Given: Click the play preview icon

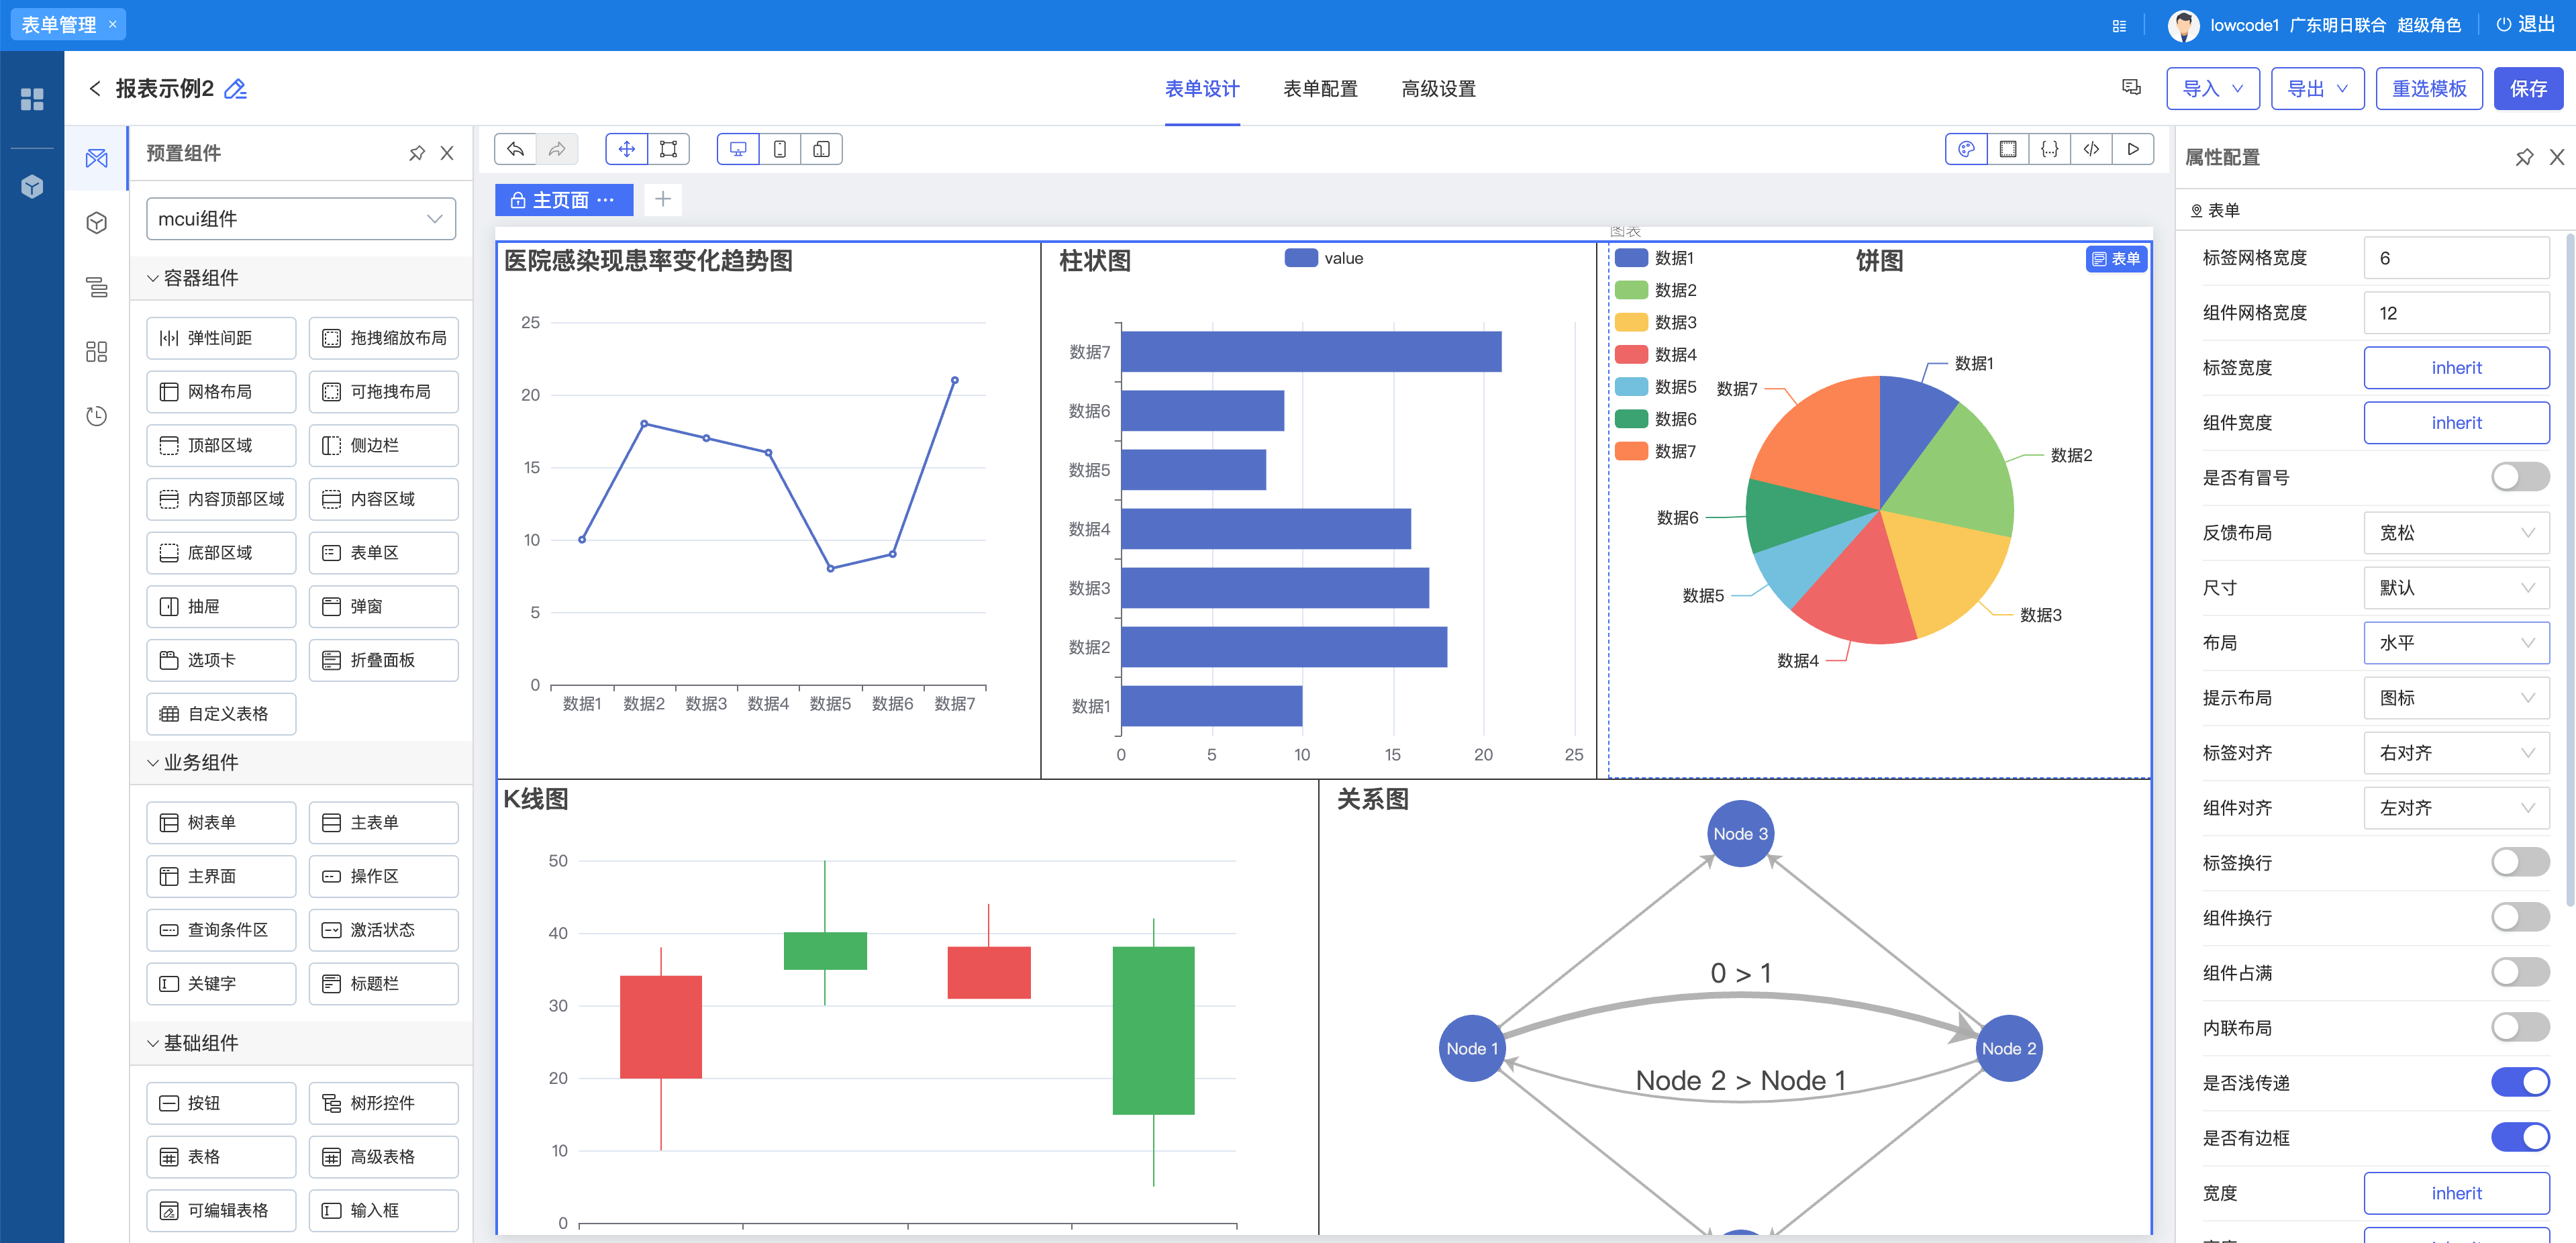Looking at the screenshot, I should [2132, 149].
